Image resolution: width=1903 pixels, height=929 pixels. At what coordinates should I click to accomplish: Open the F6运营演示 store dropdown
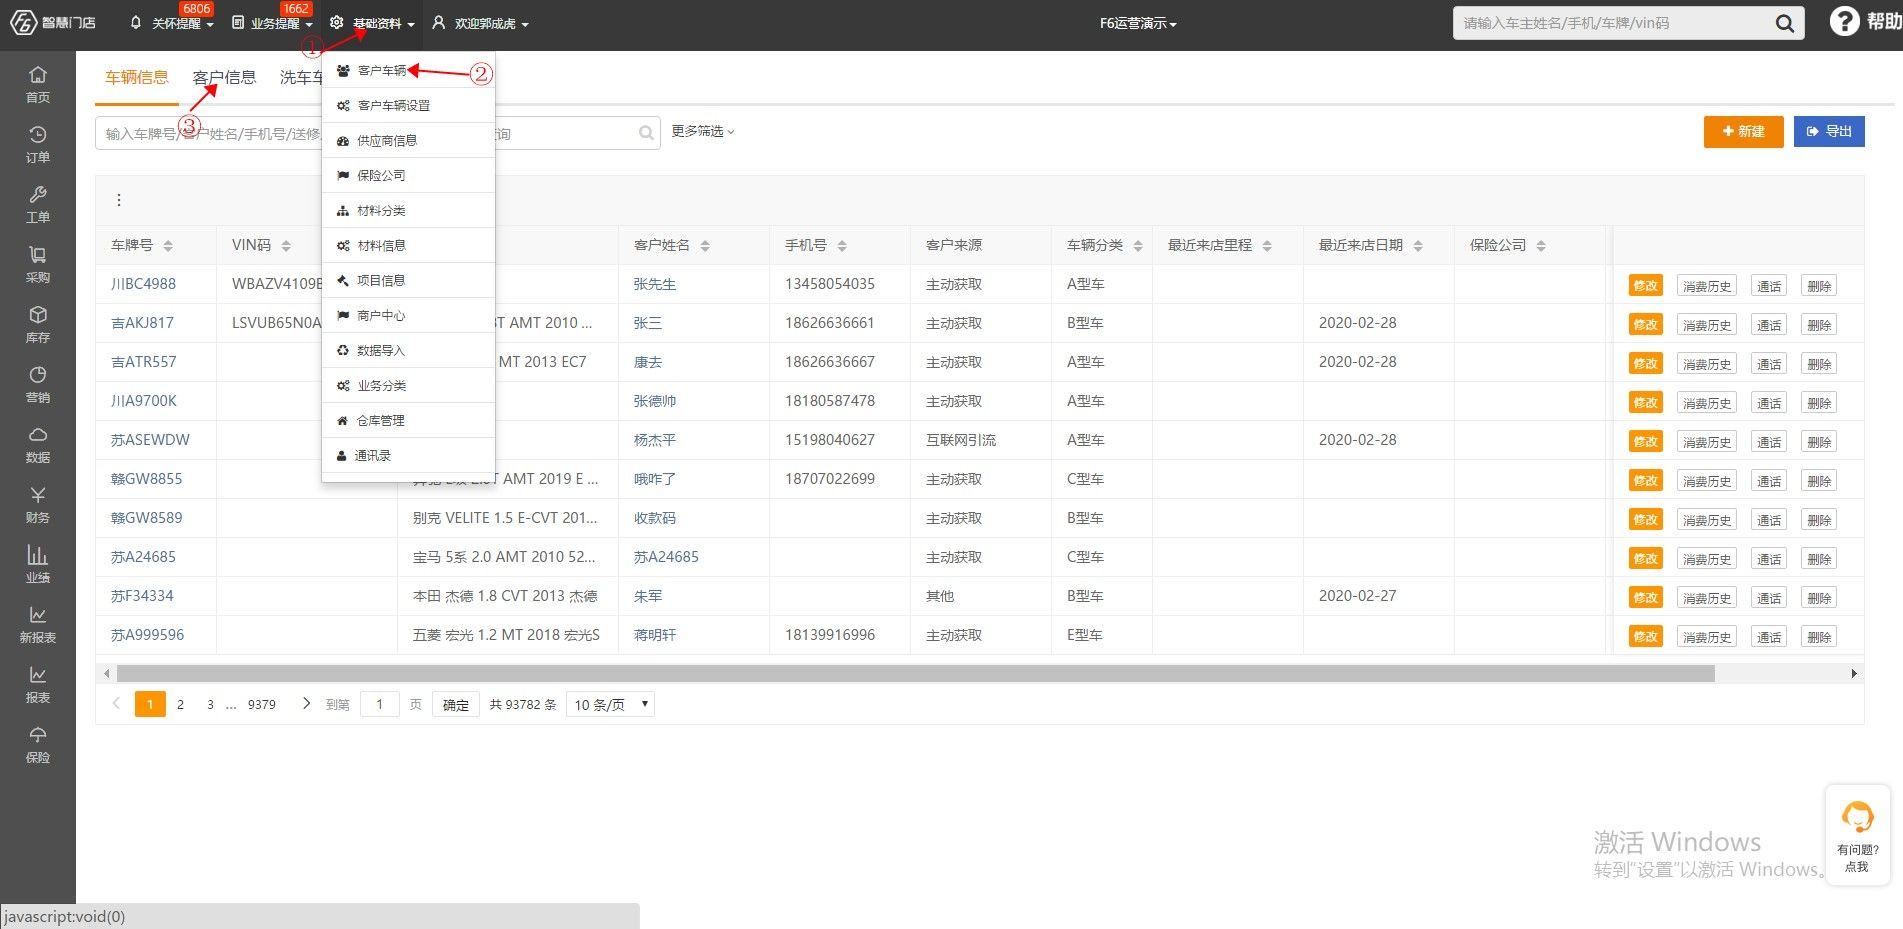tap(1138, 23)
